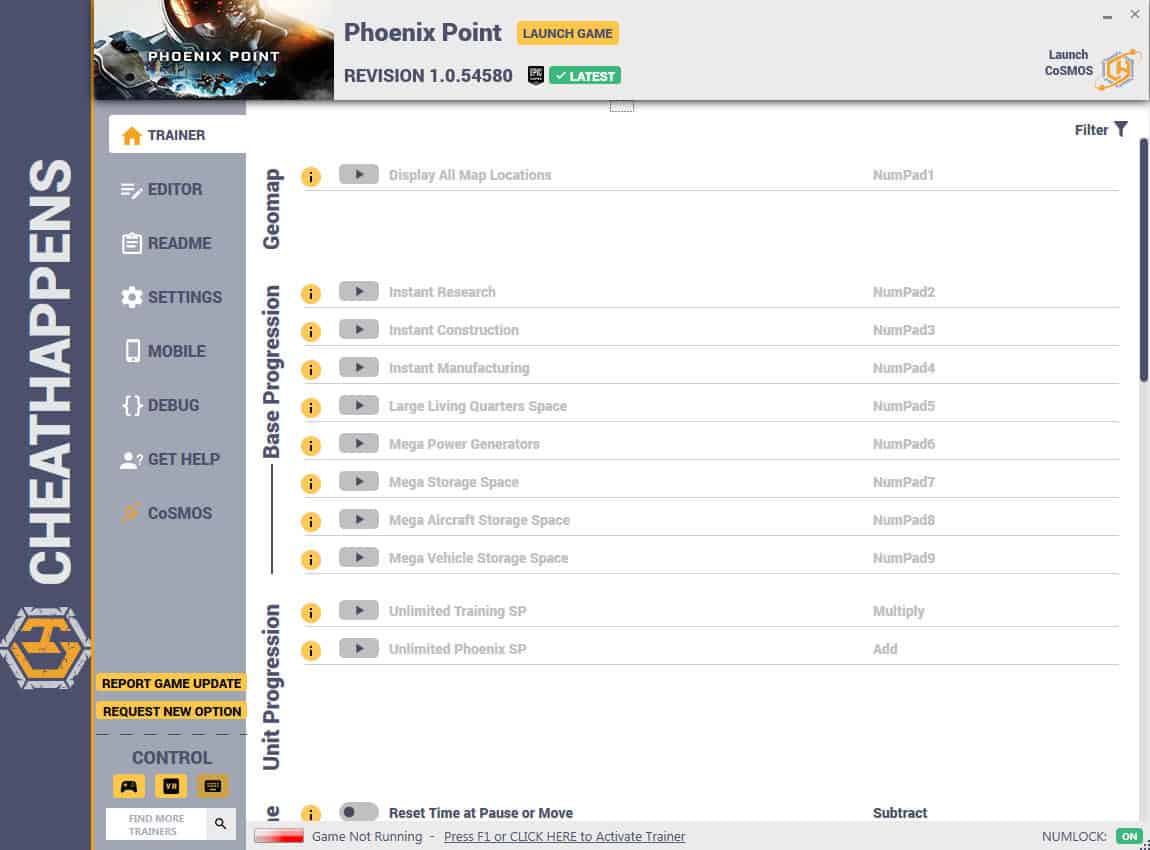1150x850 pixels.
Task: Click the NumPad1 hotkey for Map Locations
Action: 903,175
